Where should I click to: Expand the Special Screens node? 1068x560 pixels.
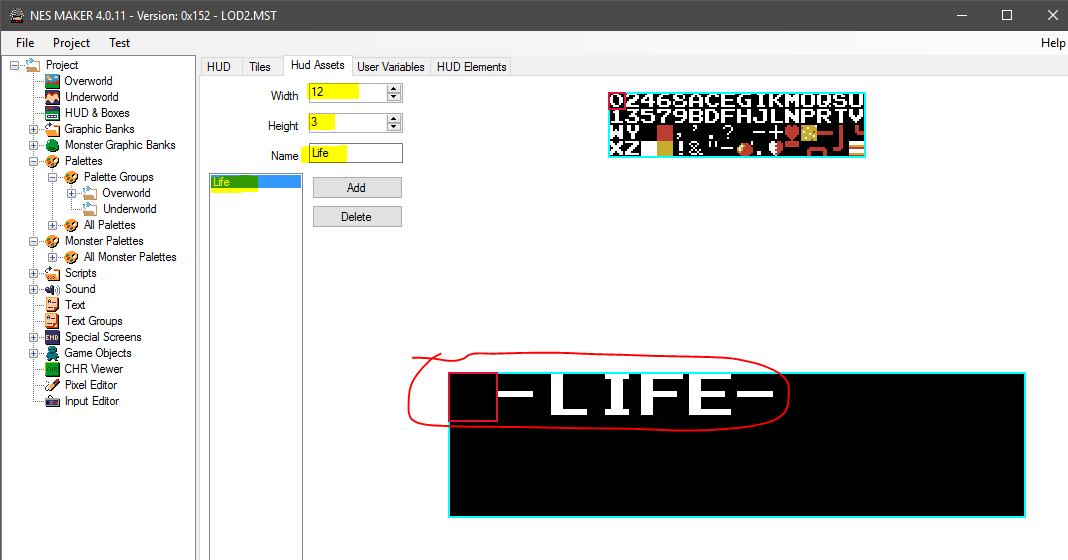(33, 337)
